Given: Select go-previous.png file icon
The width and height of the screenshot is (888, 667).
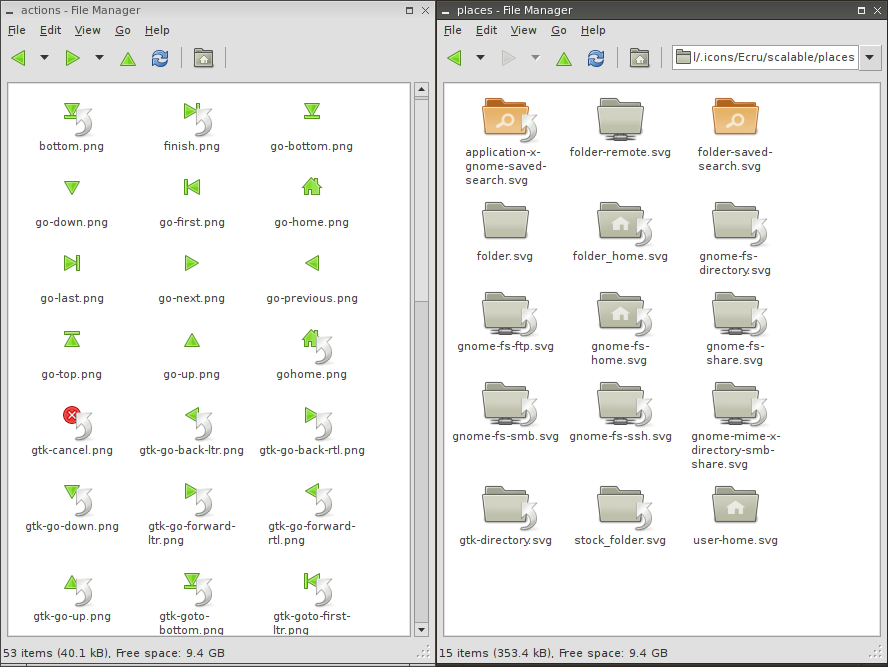Looking at the screenshot, I should 312,263.
